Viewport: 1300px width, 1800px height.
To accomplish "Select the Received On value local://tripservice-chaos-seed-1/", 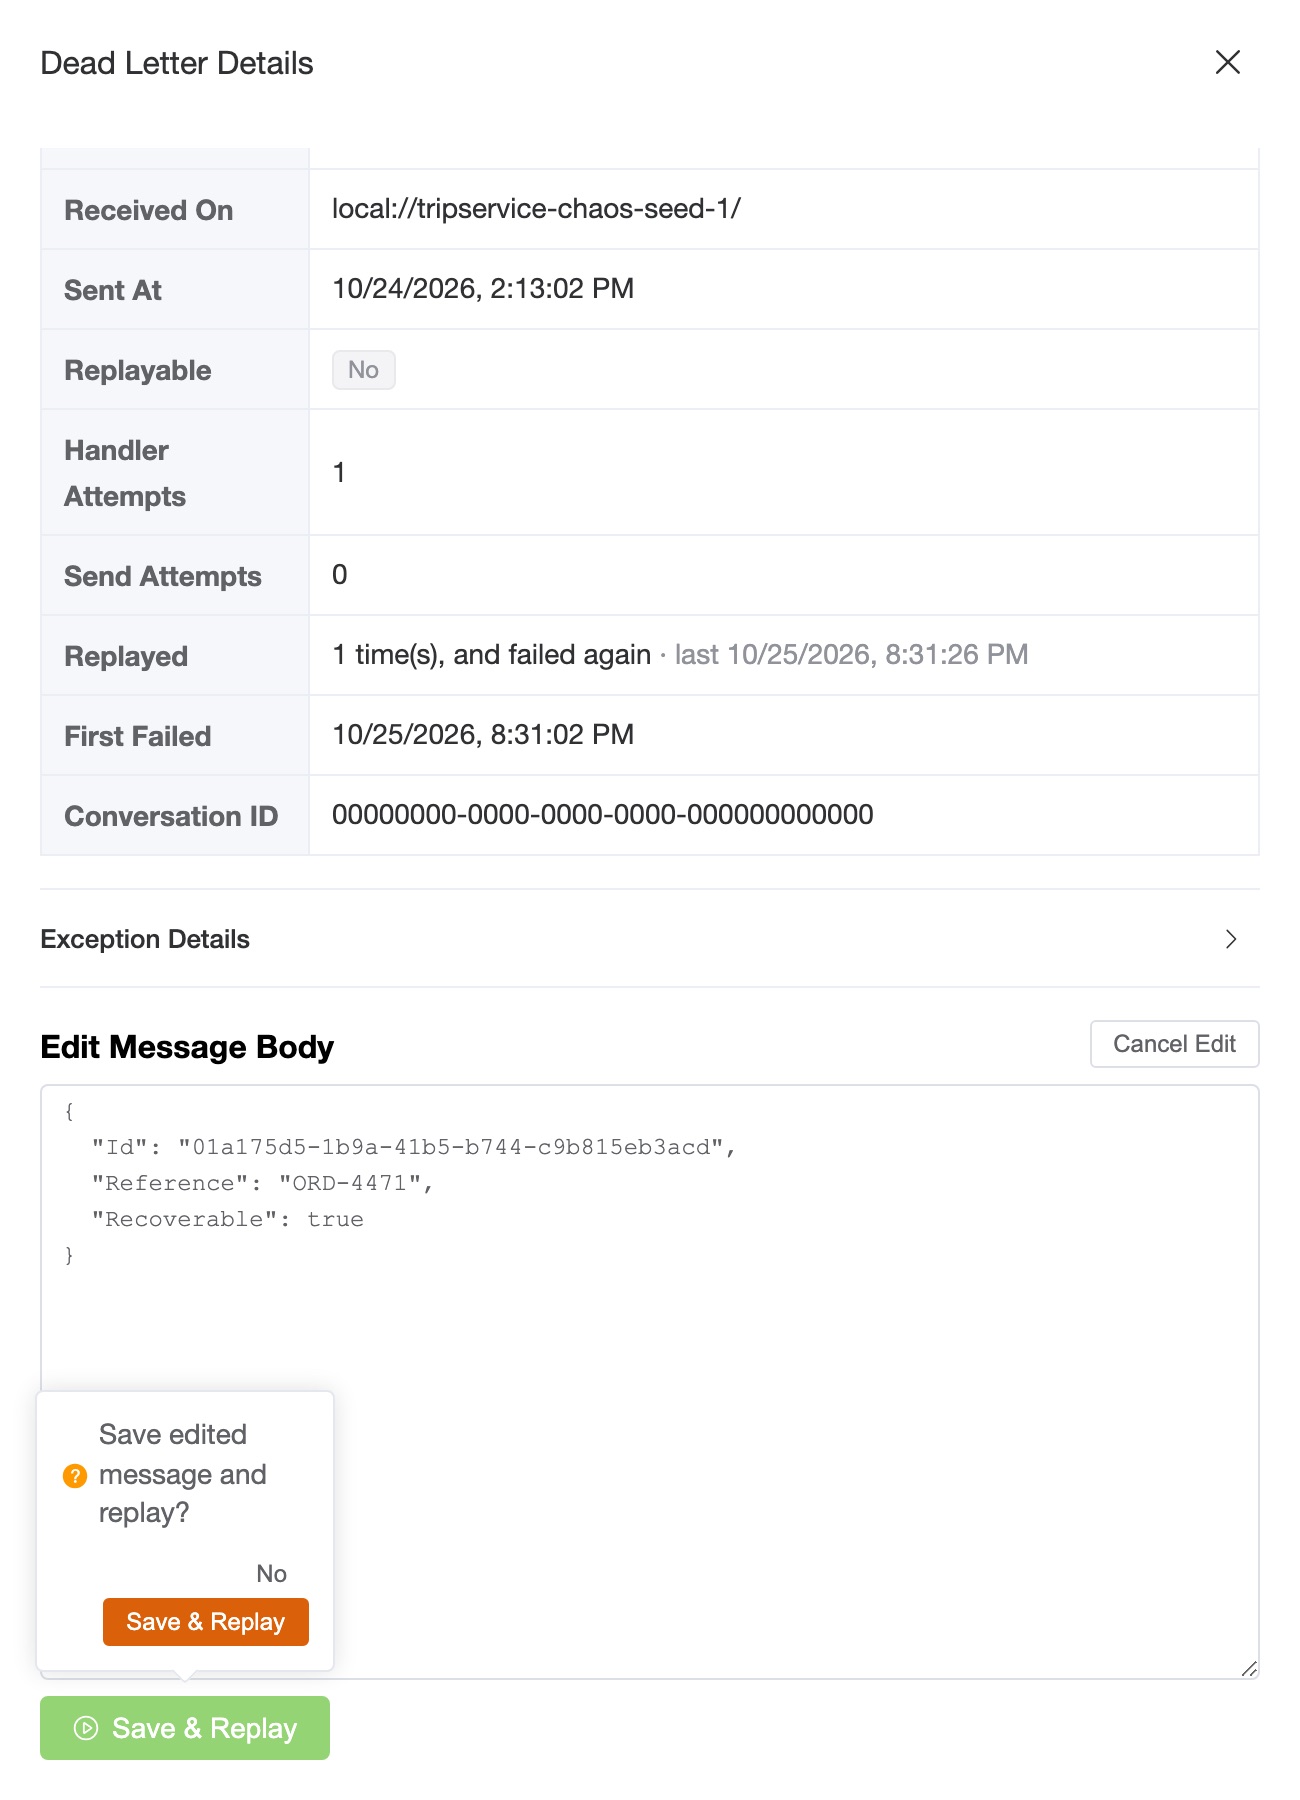I will pos(536,209).
